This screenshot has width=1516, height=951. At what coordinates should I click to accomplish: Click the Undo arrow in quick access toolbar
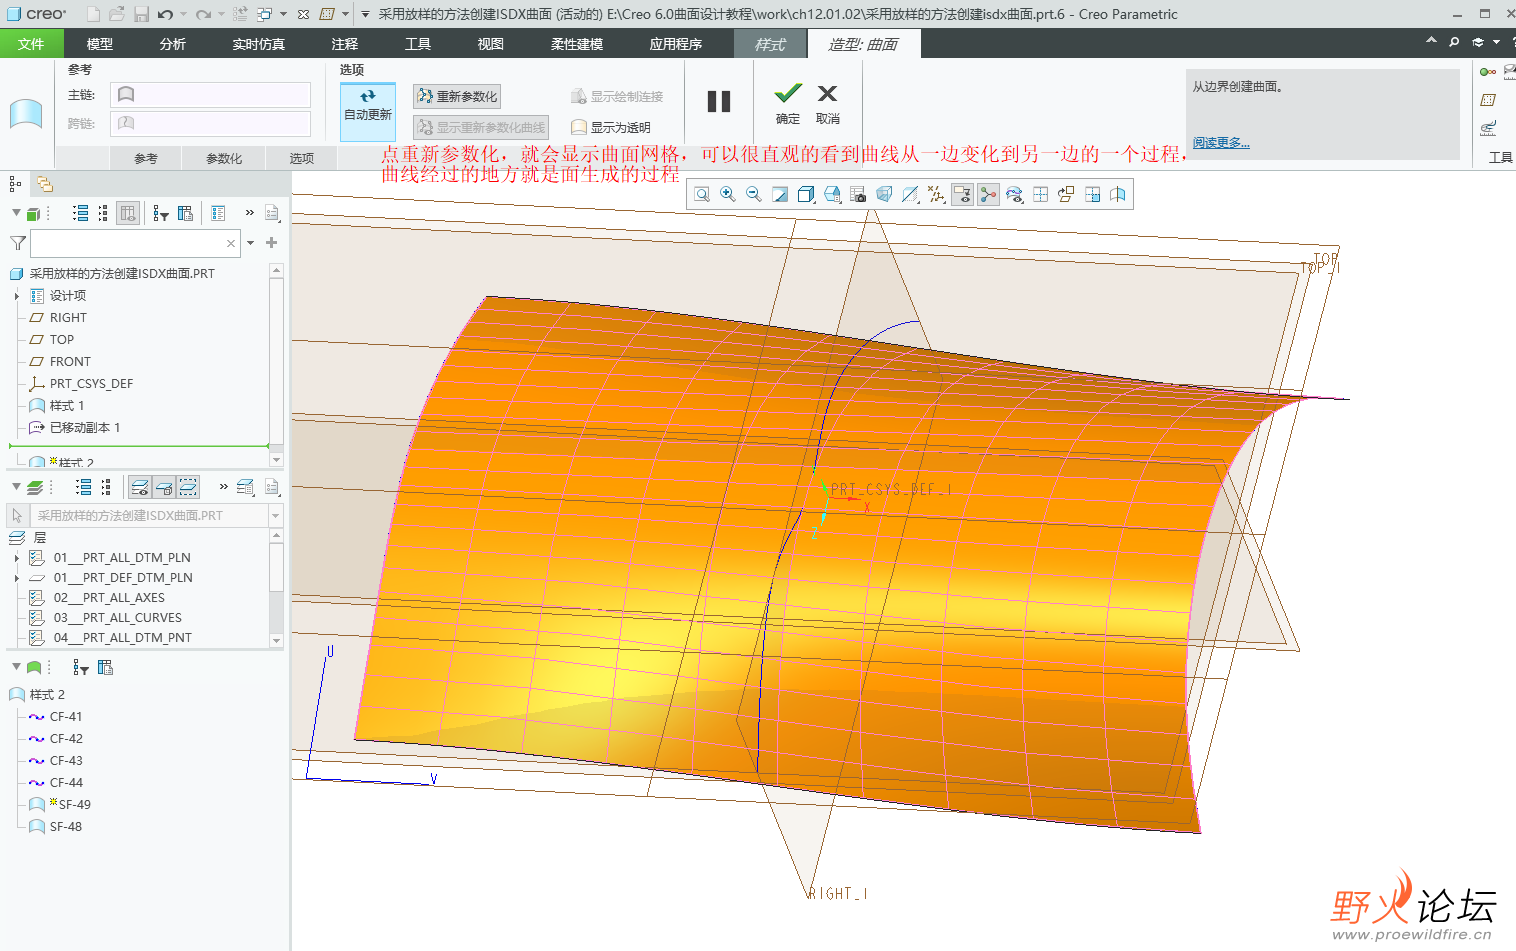point(165,14)
